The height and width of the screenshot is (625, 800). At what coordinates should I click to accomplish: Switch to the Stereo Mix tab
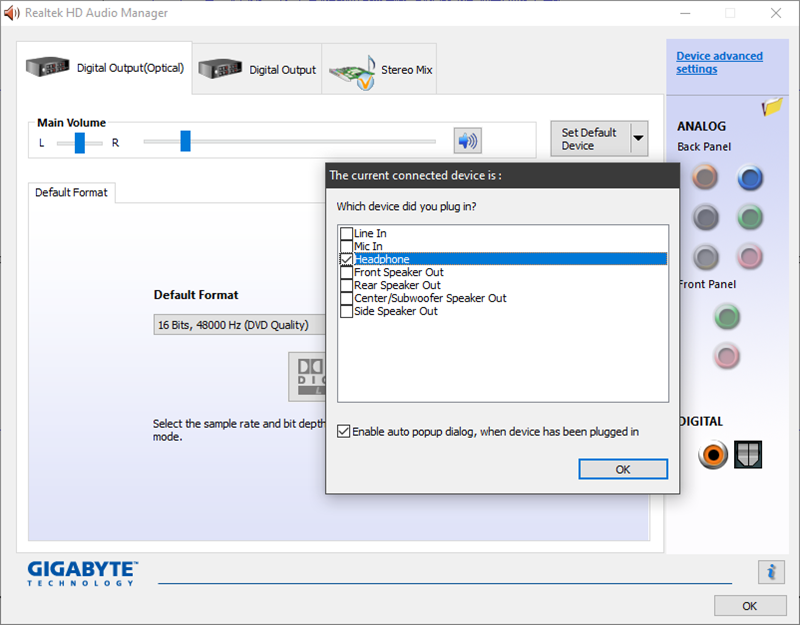click(379, 70)
